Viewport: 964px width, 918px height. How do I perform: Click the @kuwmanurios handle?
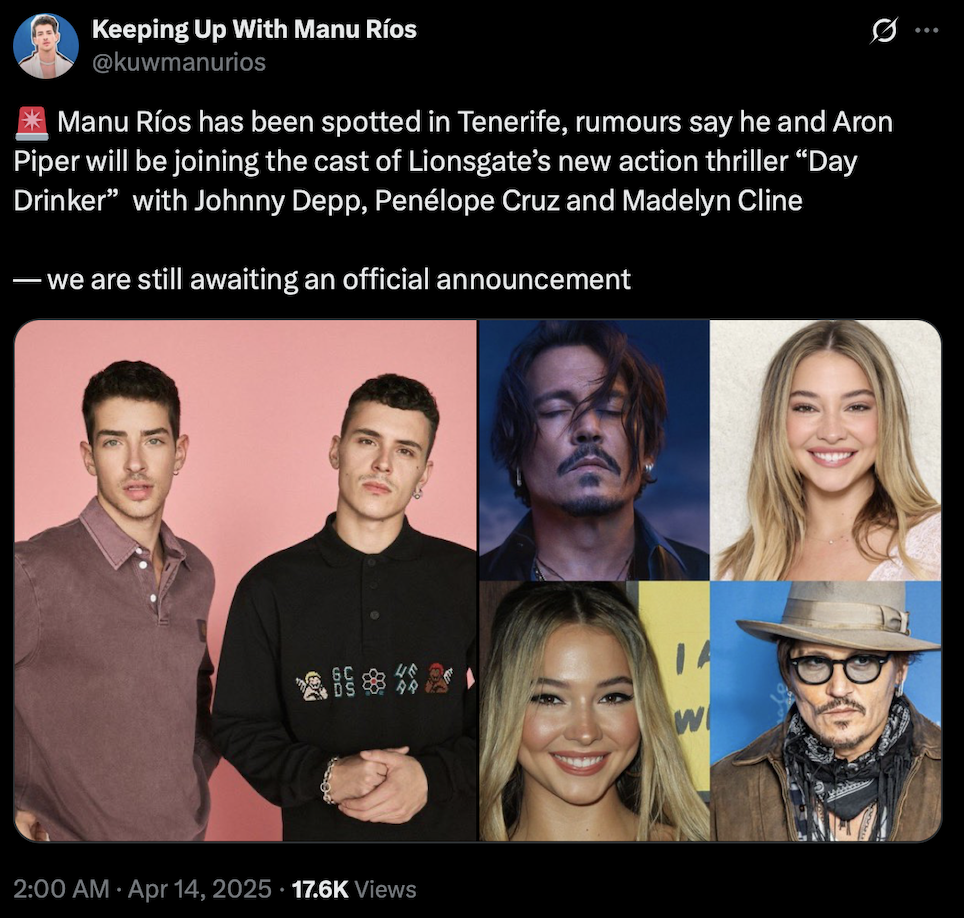point(178,62)
